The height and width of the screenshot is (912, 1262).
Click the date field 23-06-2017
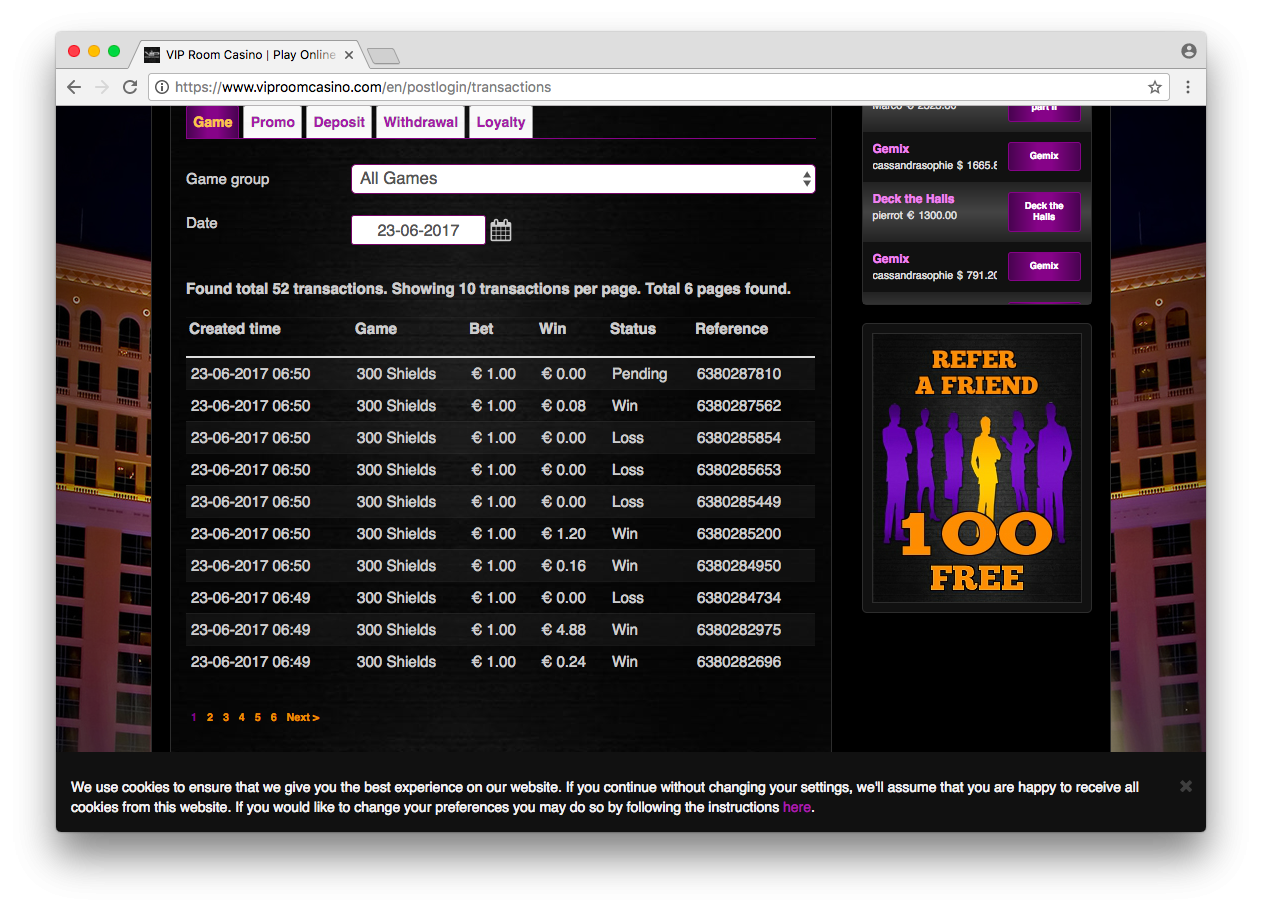[418, 230]
